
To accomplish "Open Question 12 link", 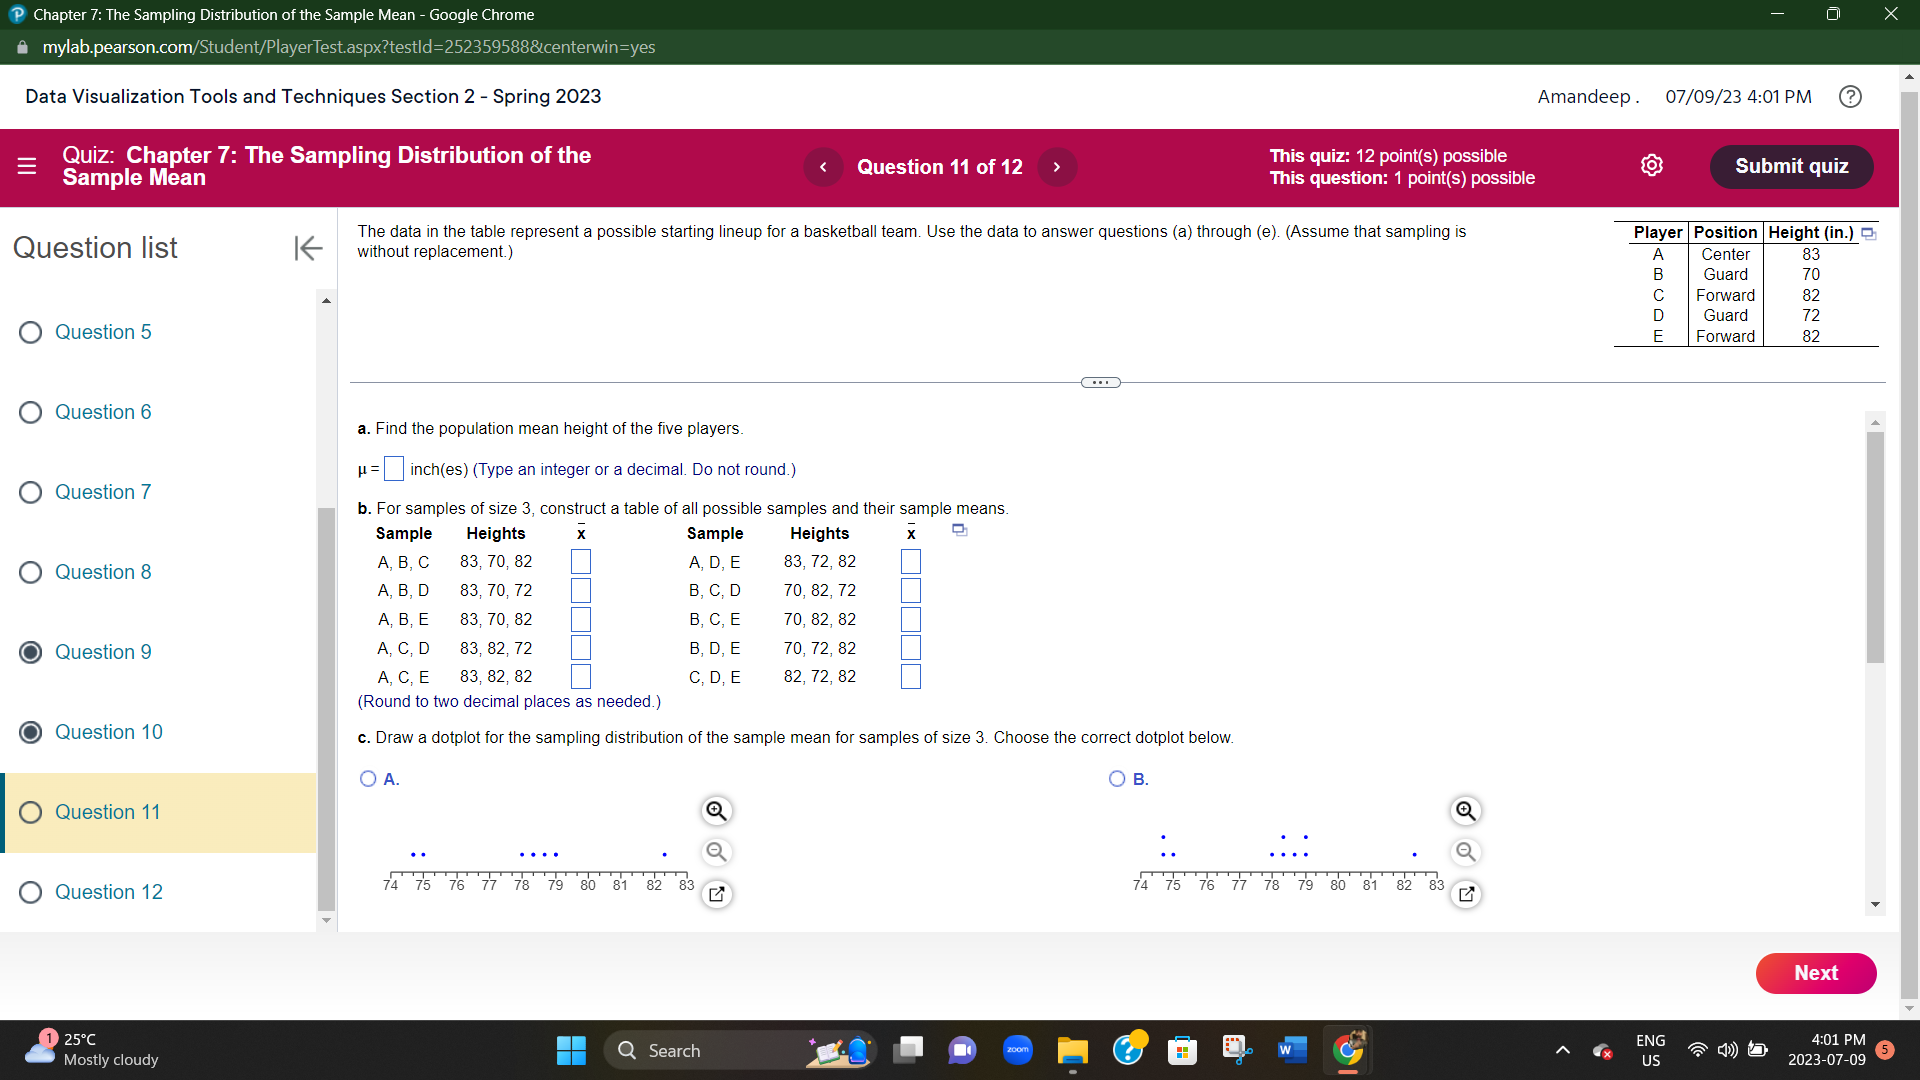I will click(x=109, y=892).
